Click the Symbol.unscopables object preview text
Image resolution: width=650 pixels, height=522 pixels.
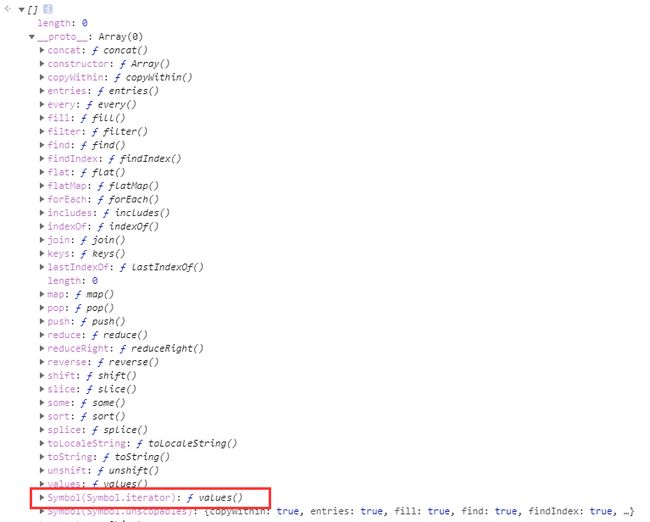click(x=419, y=511)
